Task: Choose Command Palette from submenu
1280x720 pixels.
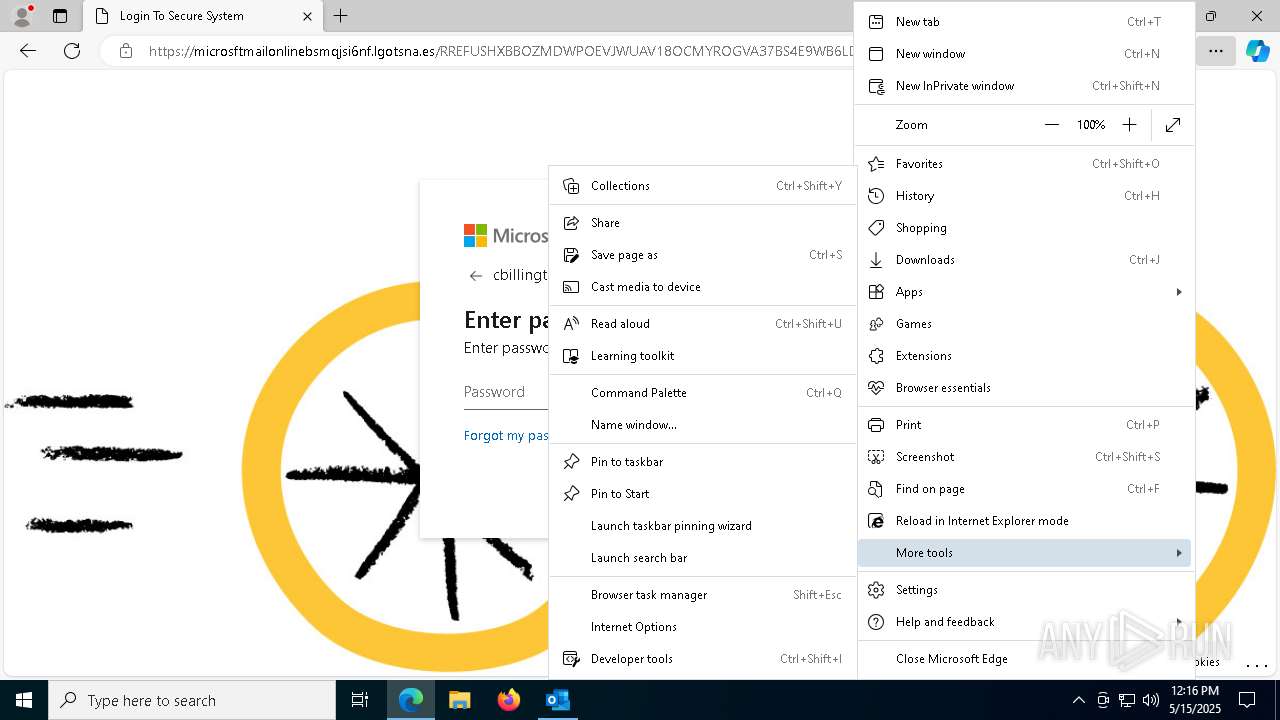Action: [x=702, y=393]
